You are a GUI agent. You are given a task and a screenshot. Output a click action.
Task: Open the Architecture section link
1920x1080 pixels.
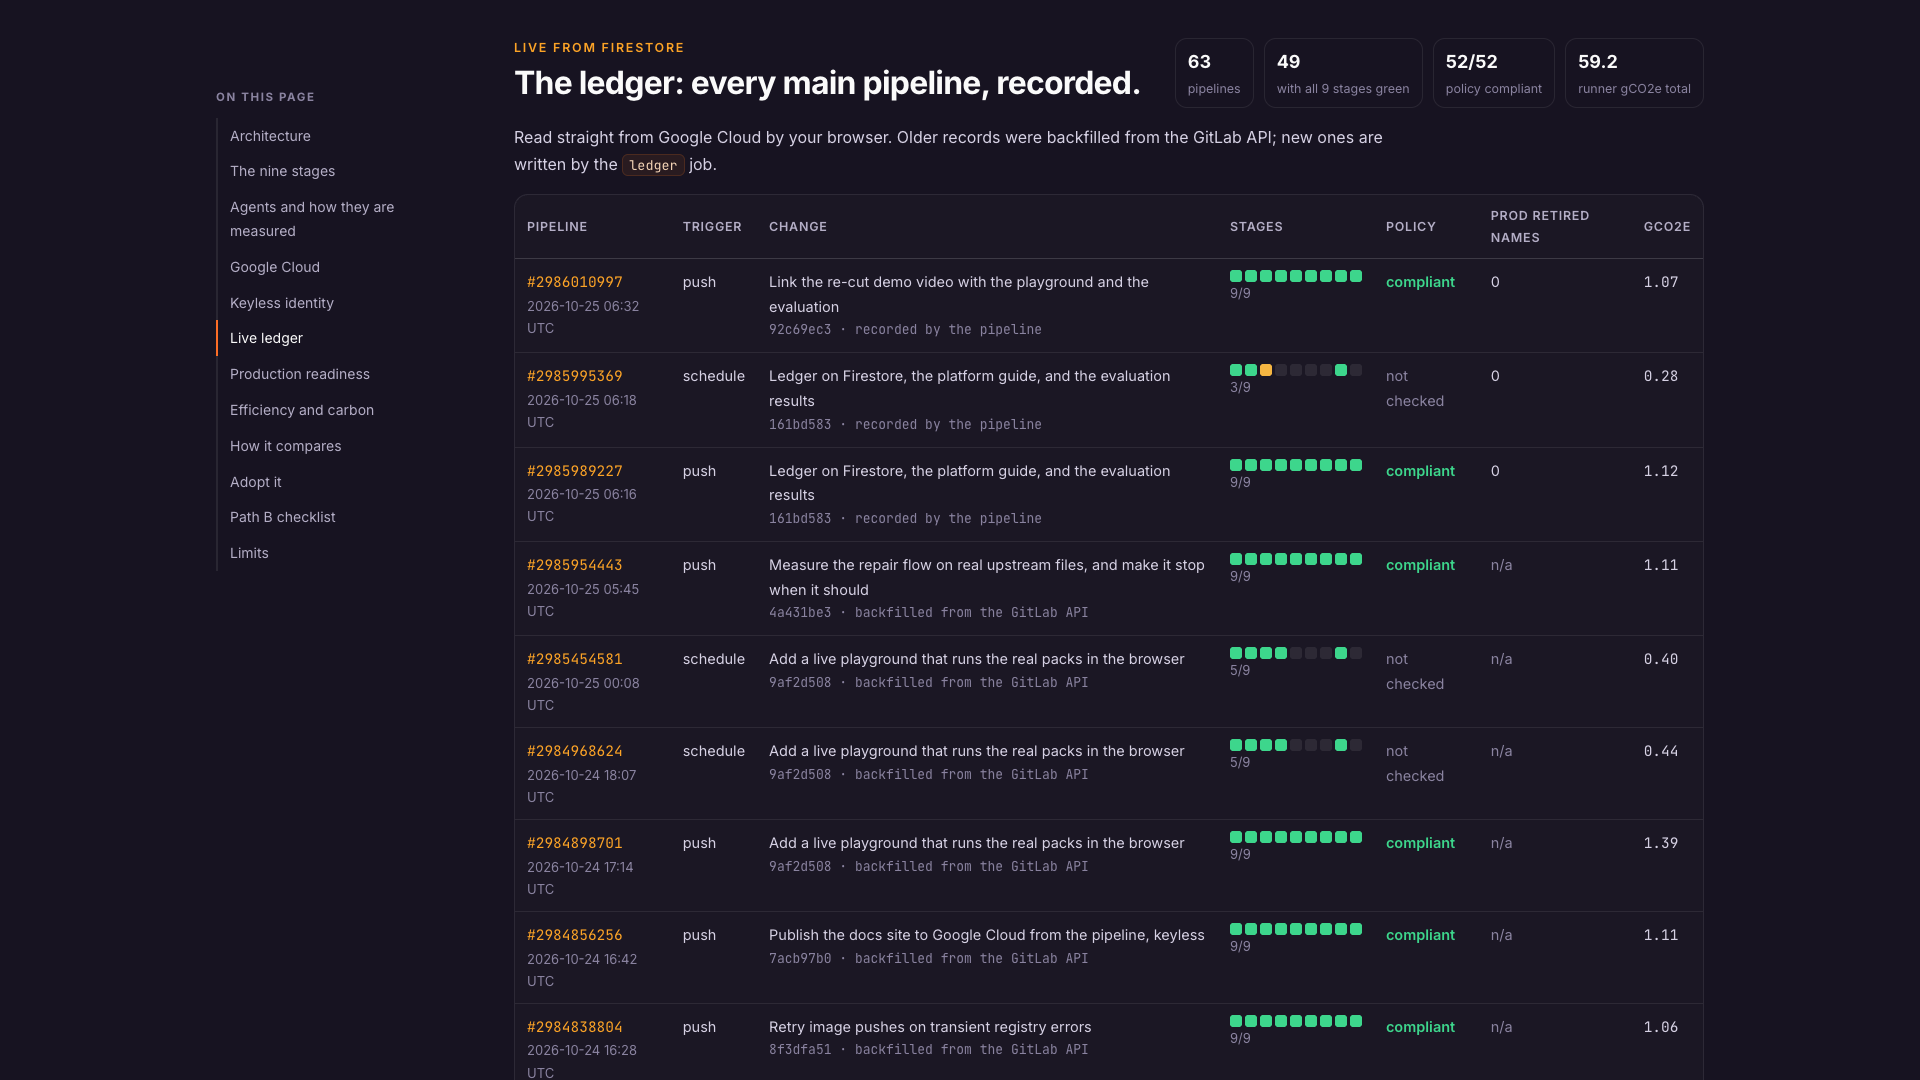coord(270,136)
